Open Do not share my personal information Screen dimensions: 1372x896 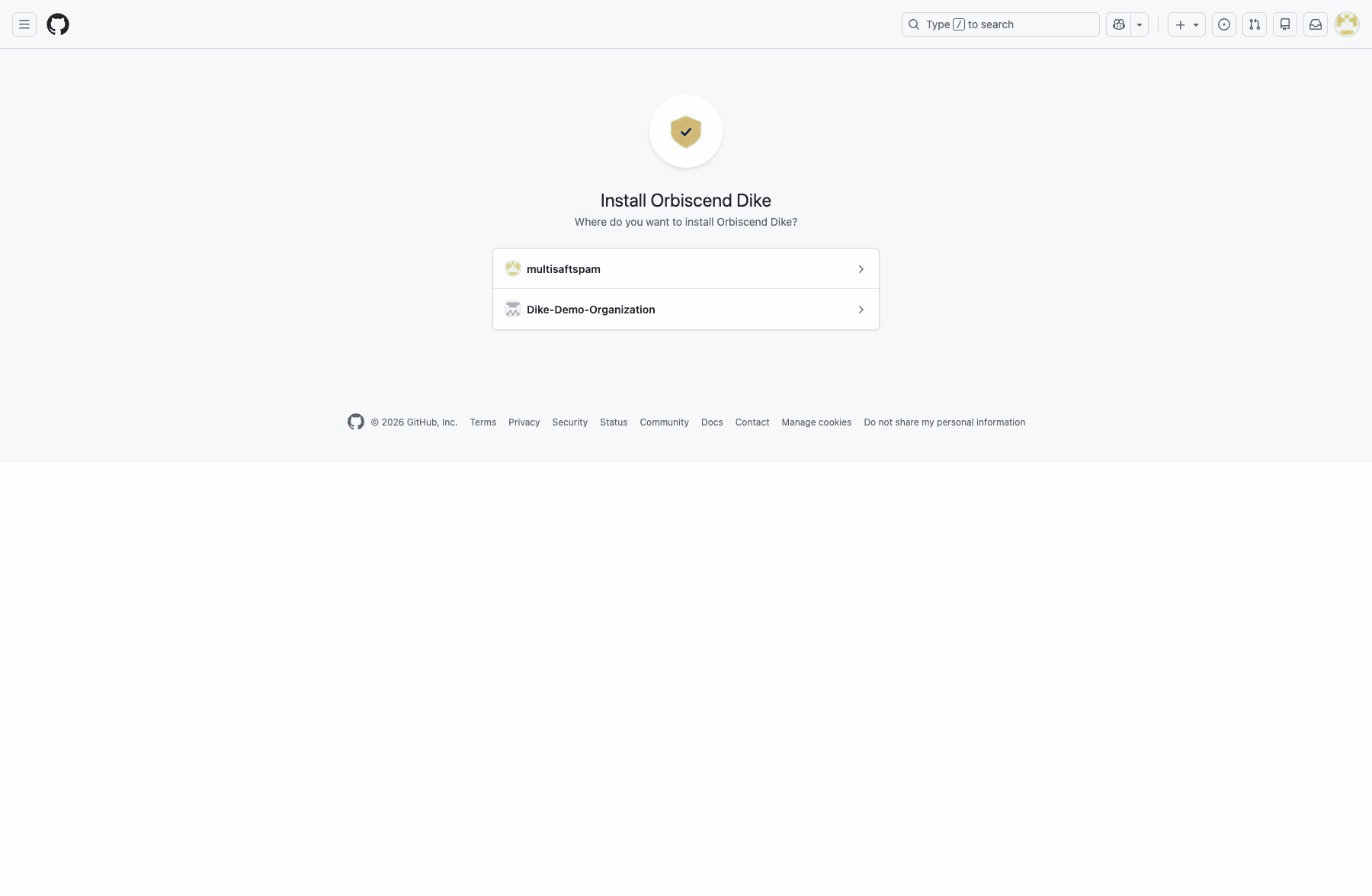point(944,422)
